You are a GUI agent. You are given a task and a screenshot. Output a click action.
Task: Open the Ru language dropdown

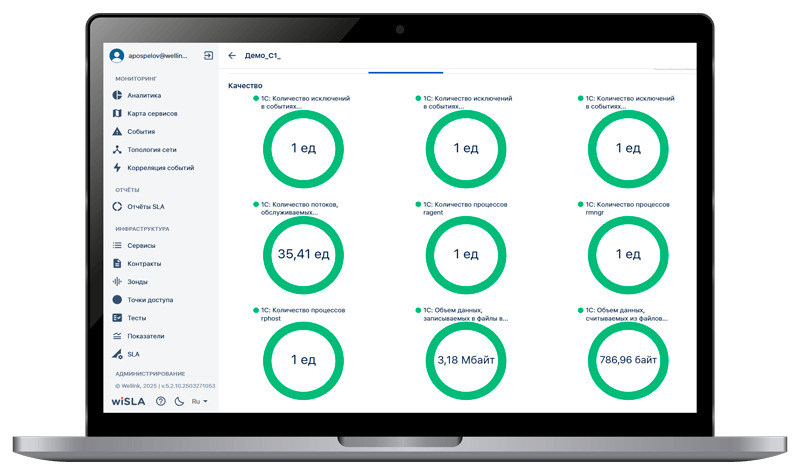pyautogui.click(x=200, y=401)
